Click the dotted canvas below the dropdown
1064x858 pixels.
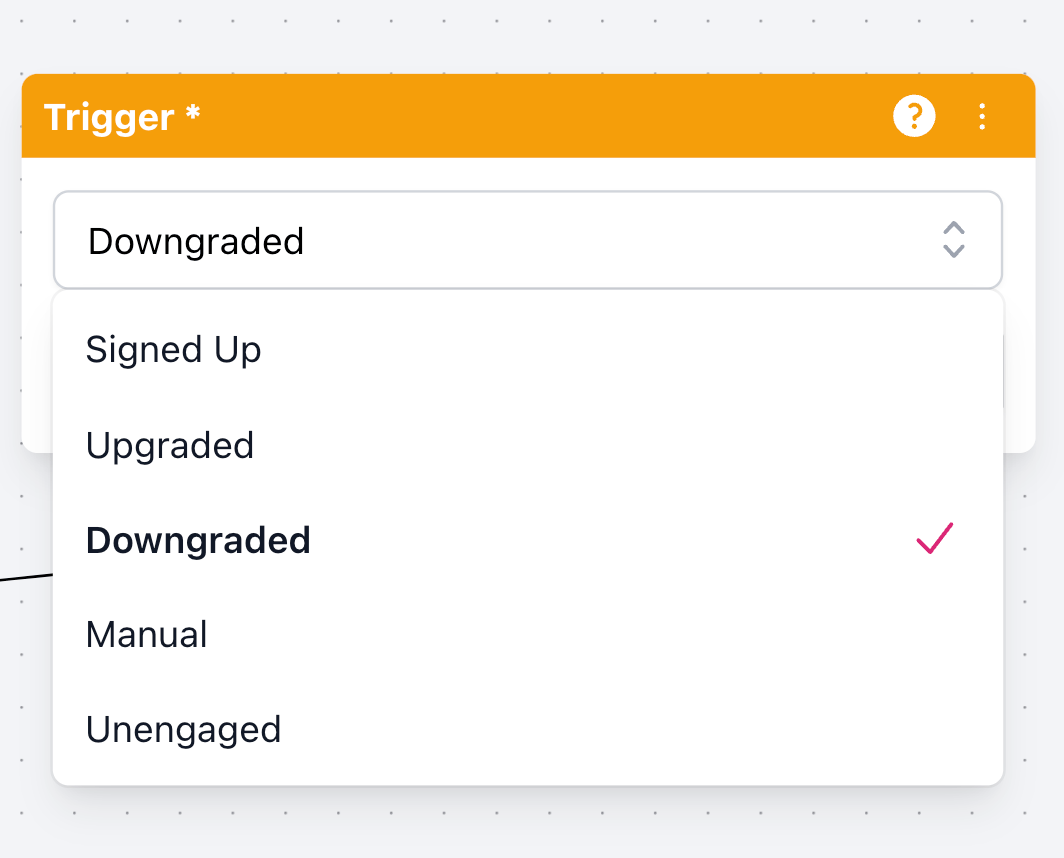click(x=529, y=821)
